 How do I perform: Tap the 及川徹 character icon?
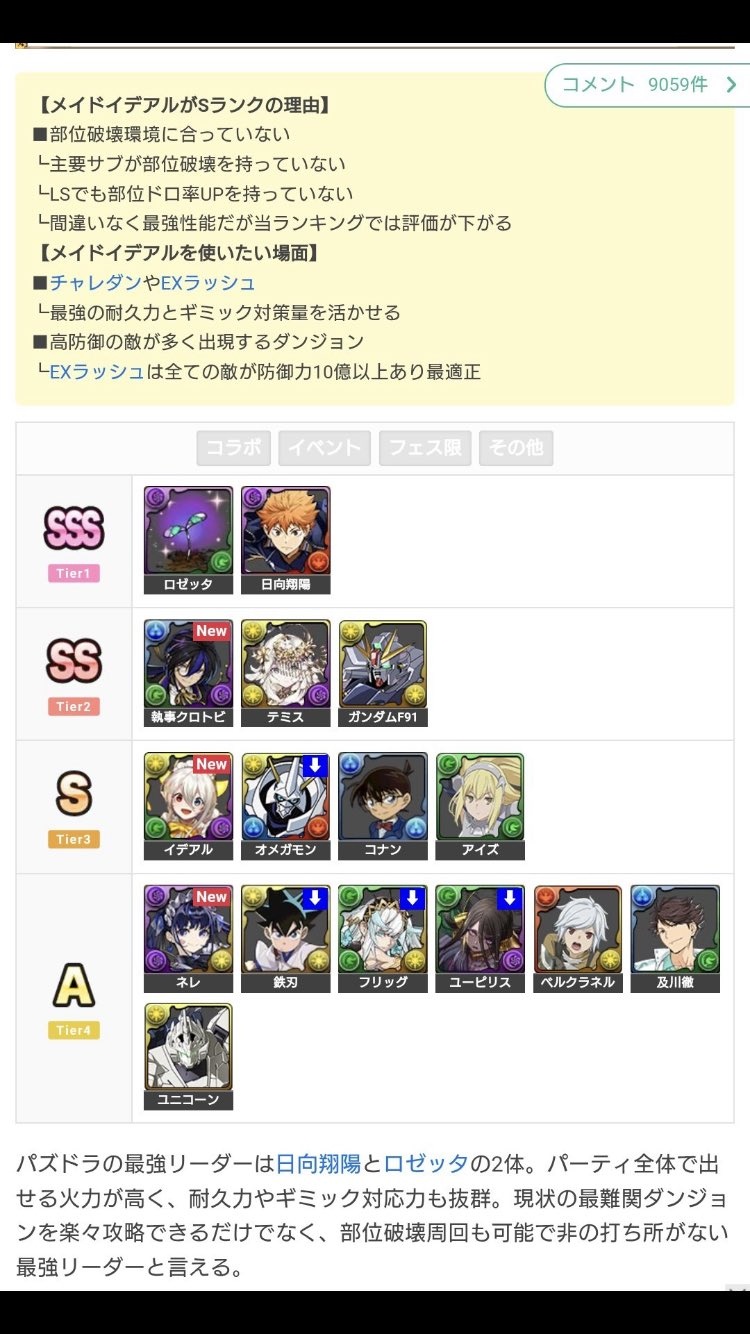(675, 938)
